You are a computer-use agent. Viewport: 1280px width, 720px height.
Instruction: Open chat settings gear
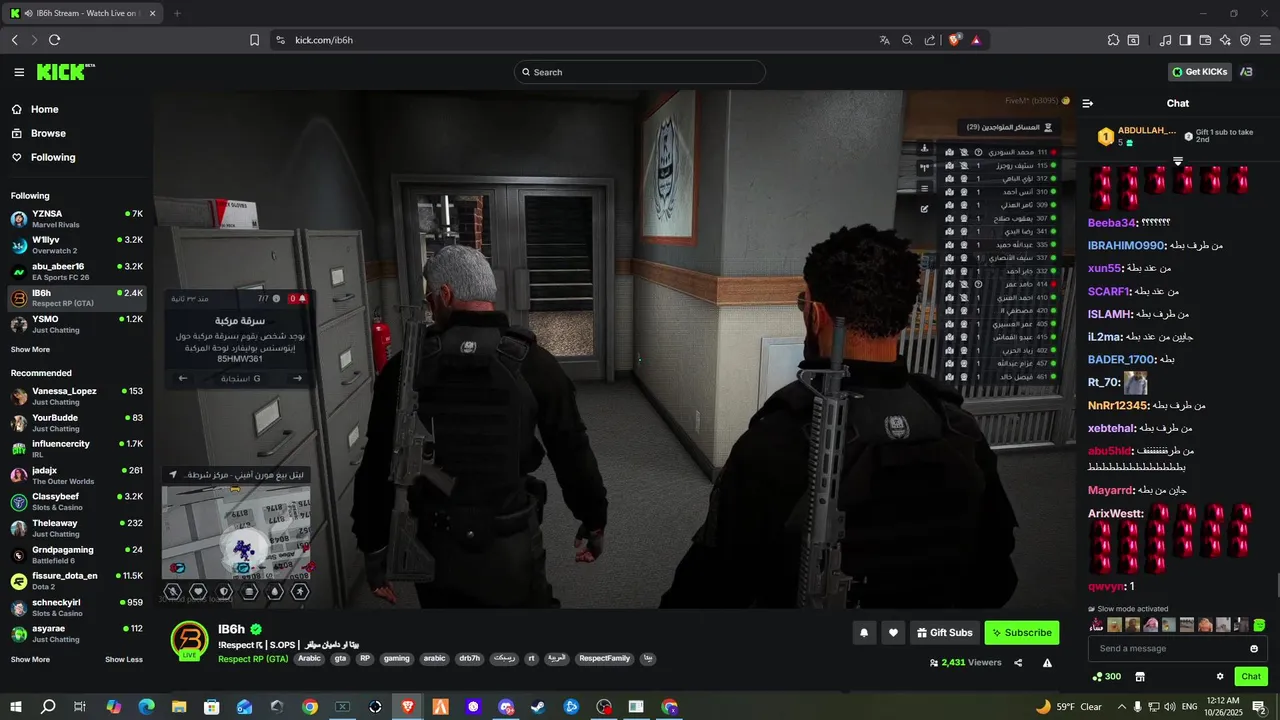tap(1220, 676)
